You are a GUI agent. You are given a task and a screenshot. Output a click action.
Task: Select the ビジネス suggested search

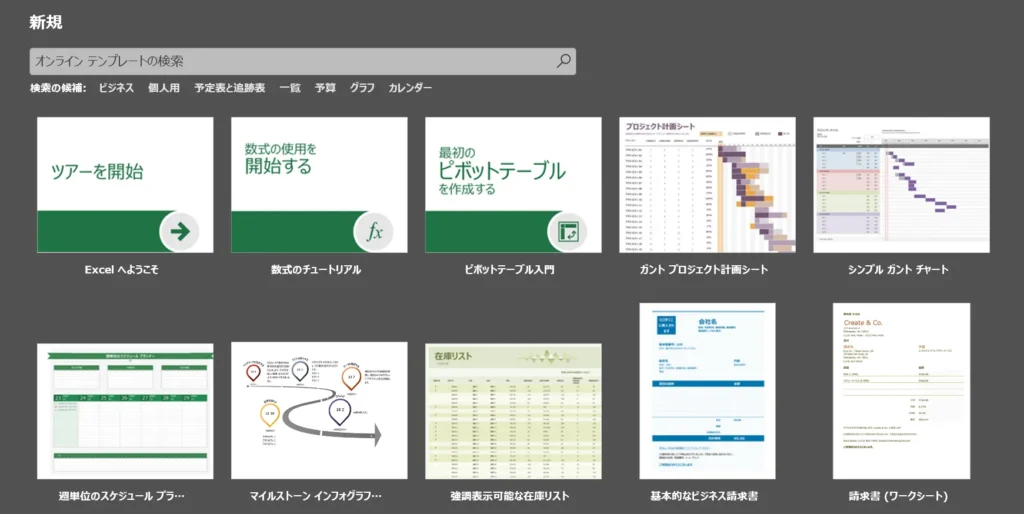[x=116, y=88]
